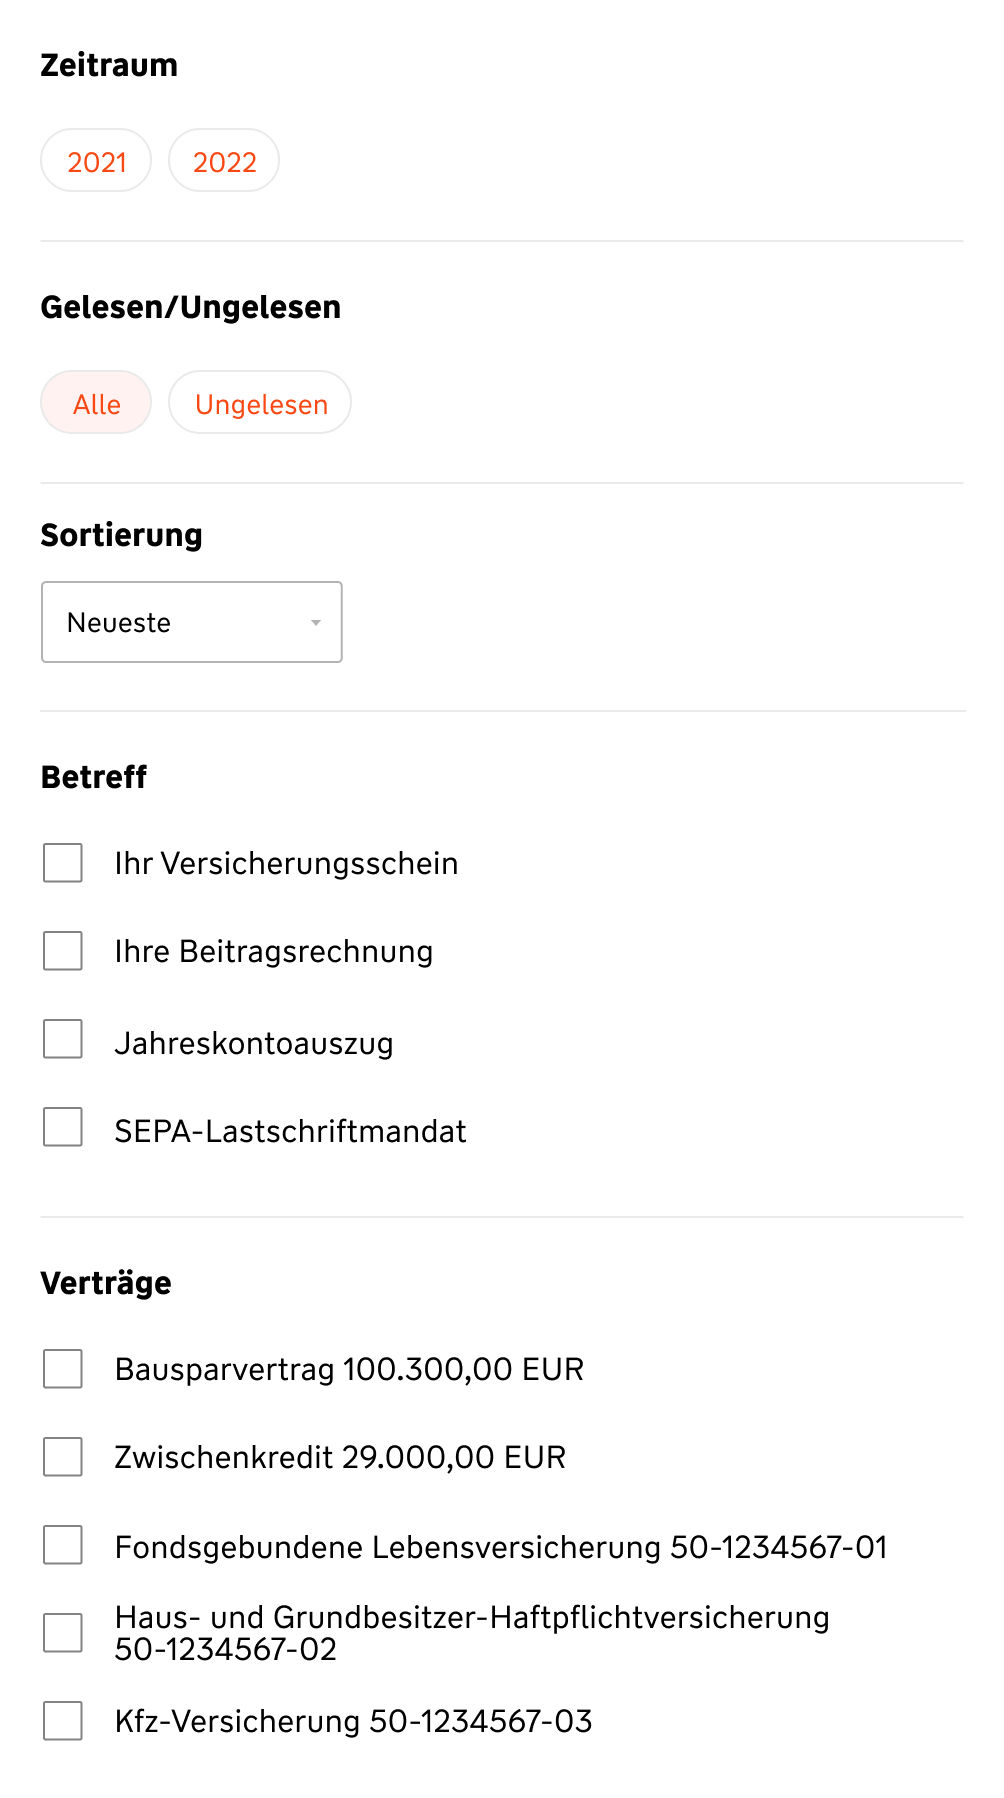Click the SEPA-Lastschriftmandat label text
Viewport: 1004px width, 1798px height.
(290, 1132)
